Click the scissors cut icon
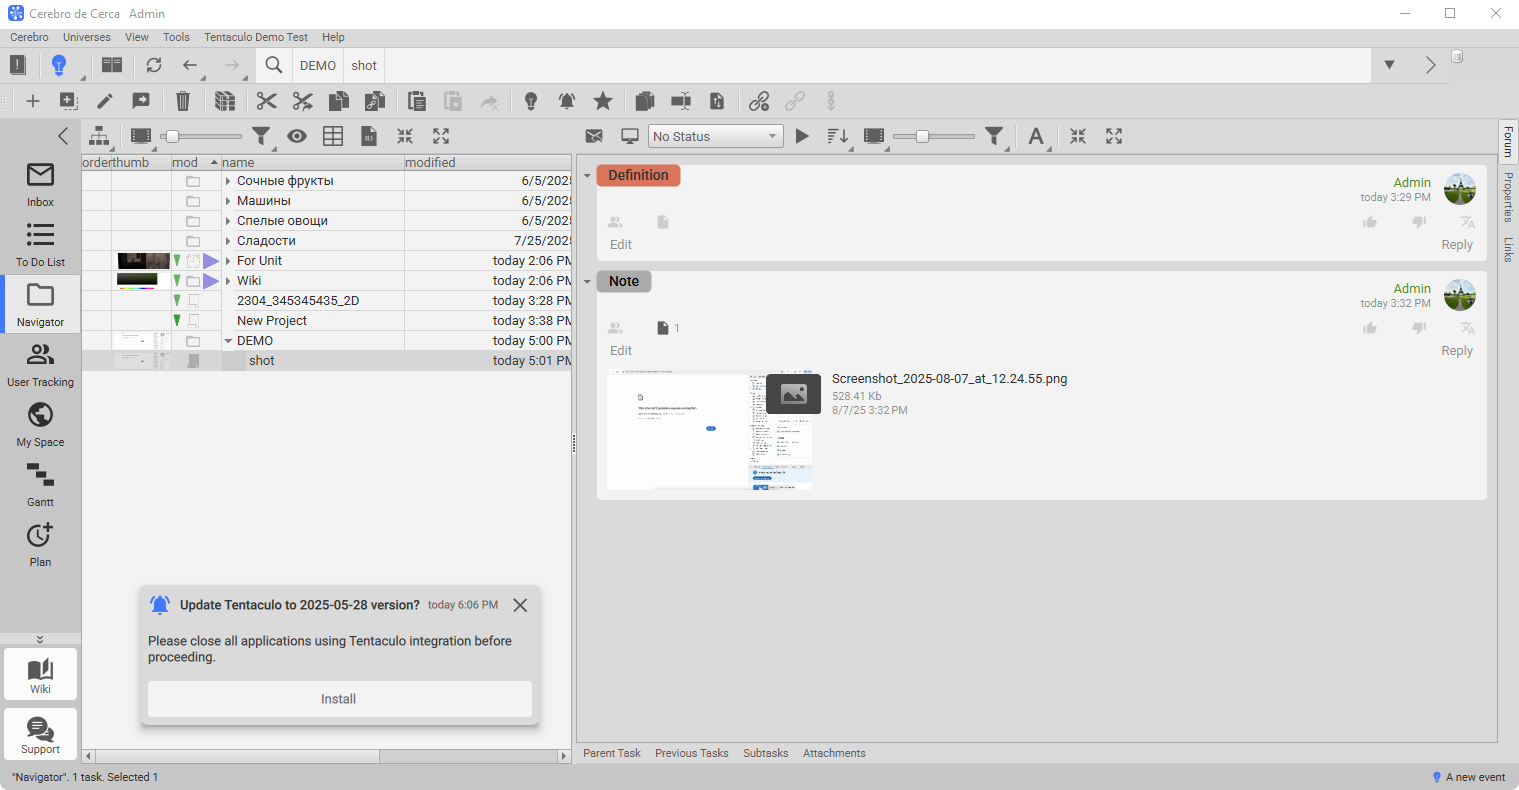Viewport: 1519px width, 790px height. pyautogui.click(x=266, y=101)
